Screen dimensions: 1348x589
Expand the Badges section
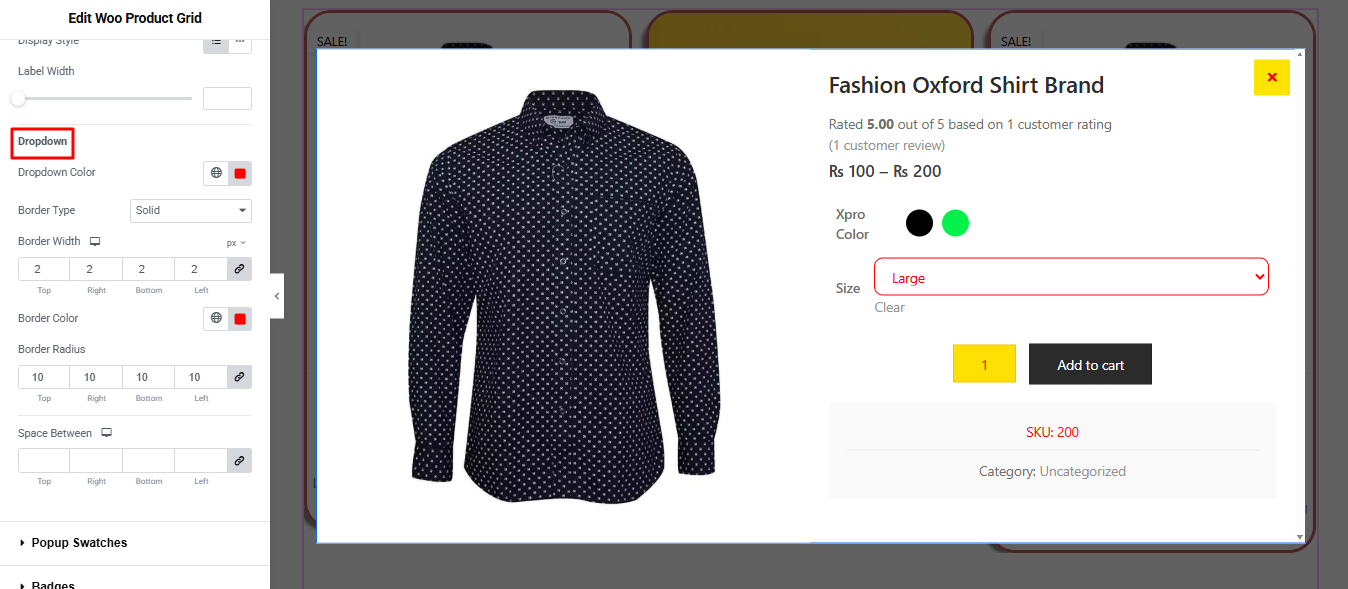[x=53, y=584]
